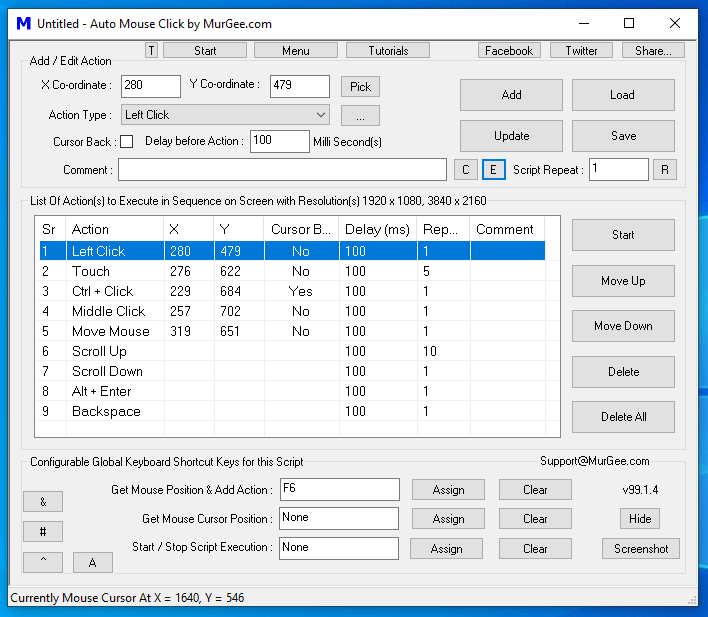Click the E button beside the Comment field
Image resolution: width=708 pixels, height=617 pixels.
tap(493, 170)
